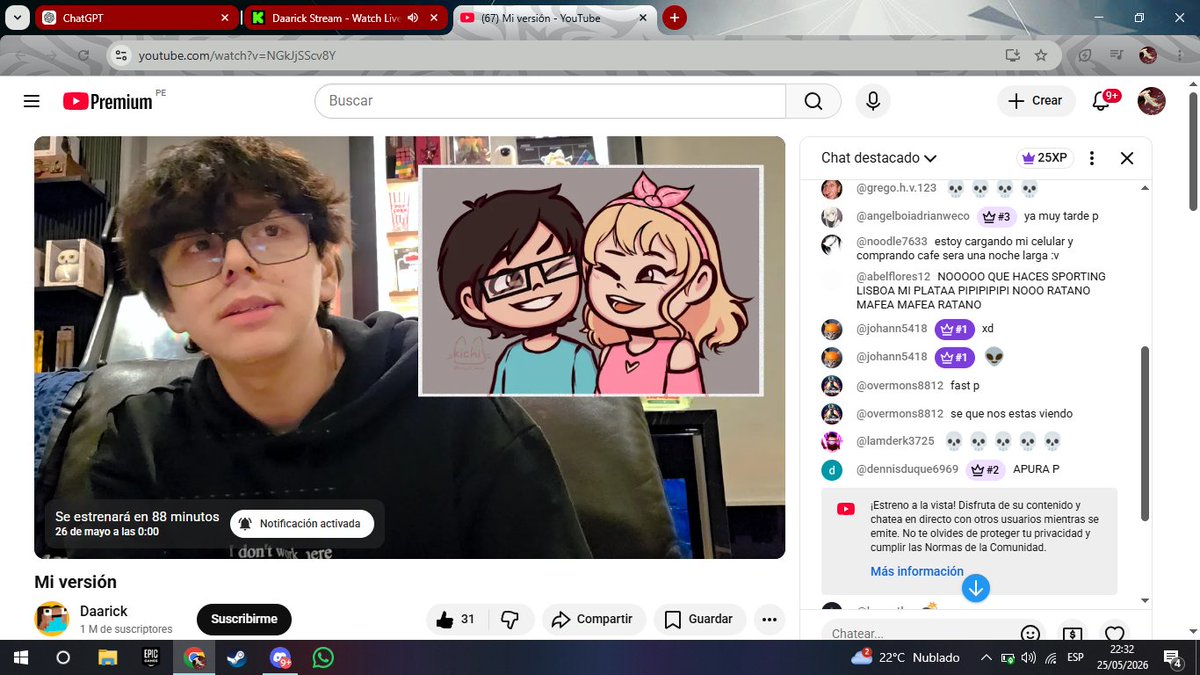Open the notifications bell
1200x675 pixels.
click(1101, 101)
